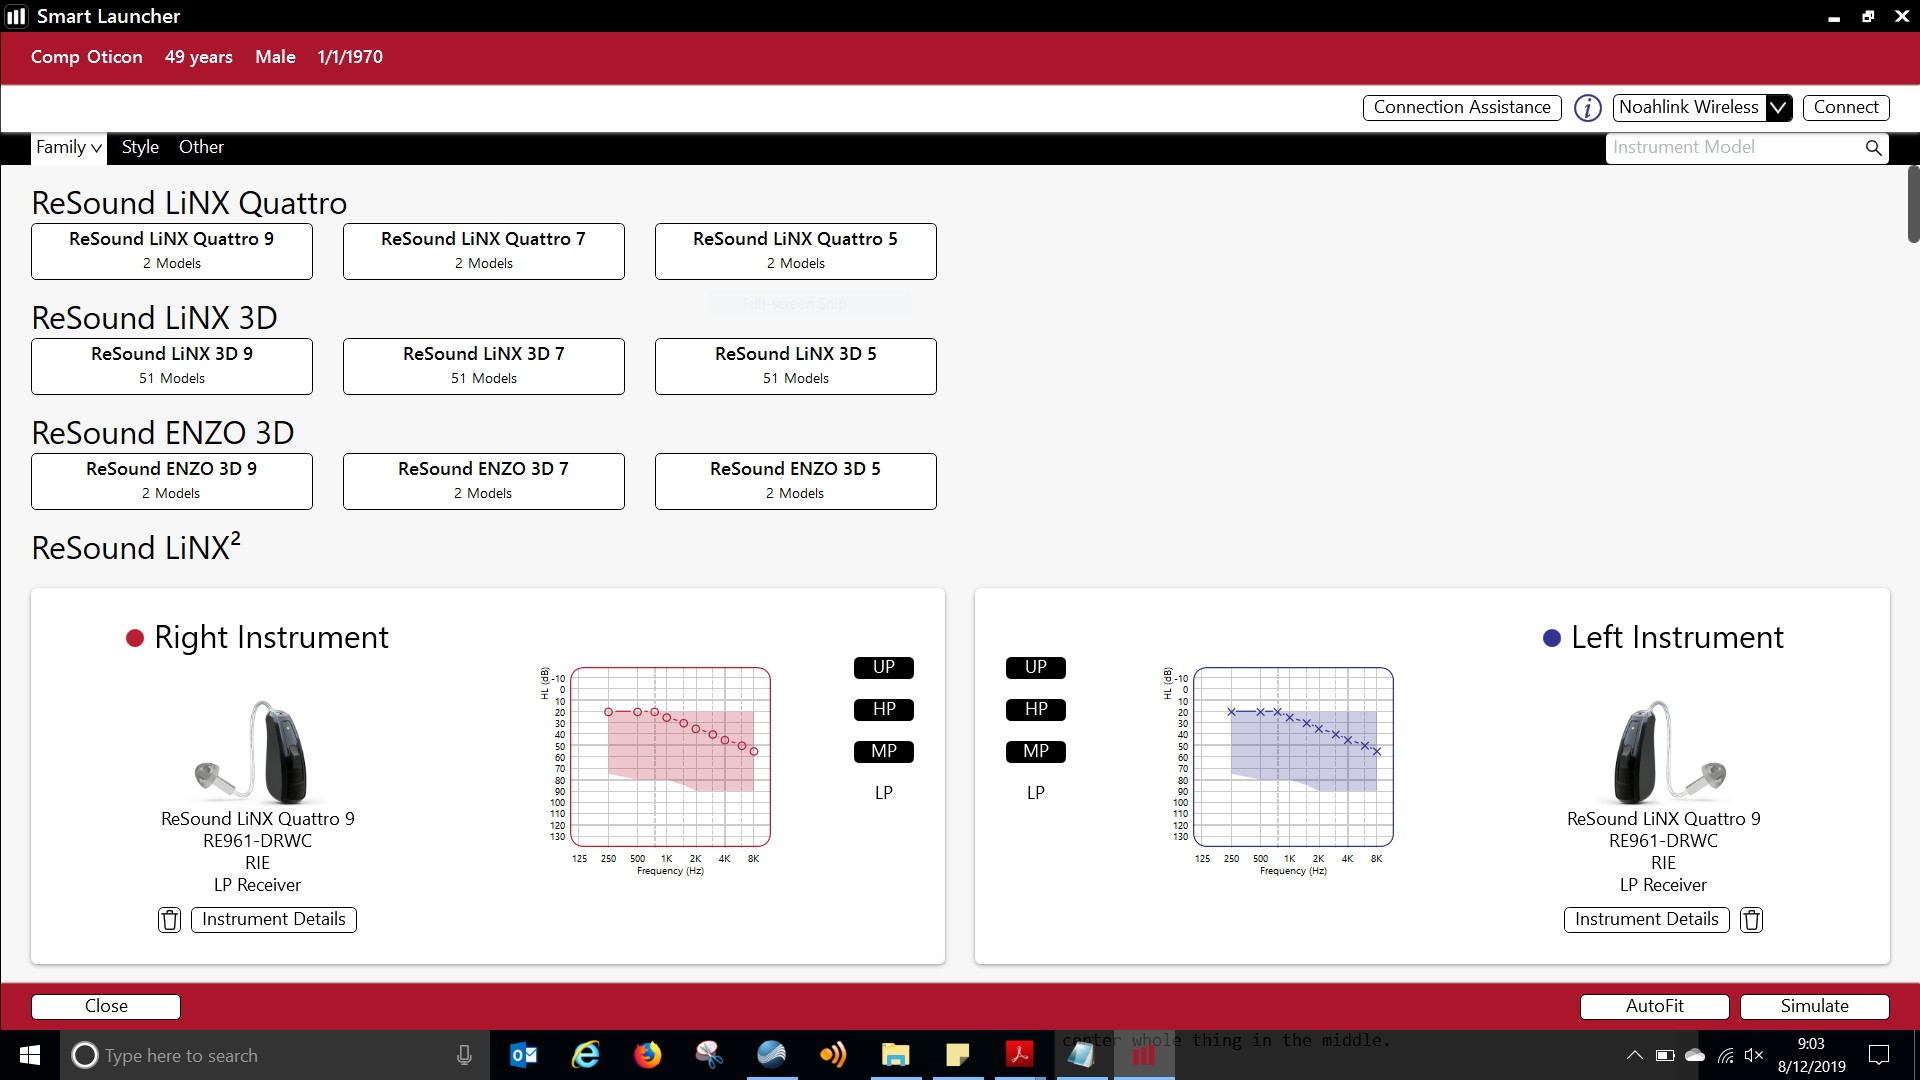
Task: Delete the right instrument with trash icon
Action: 170,920
